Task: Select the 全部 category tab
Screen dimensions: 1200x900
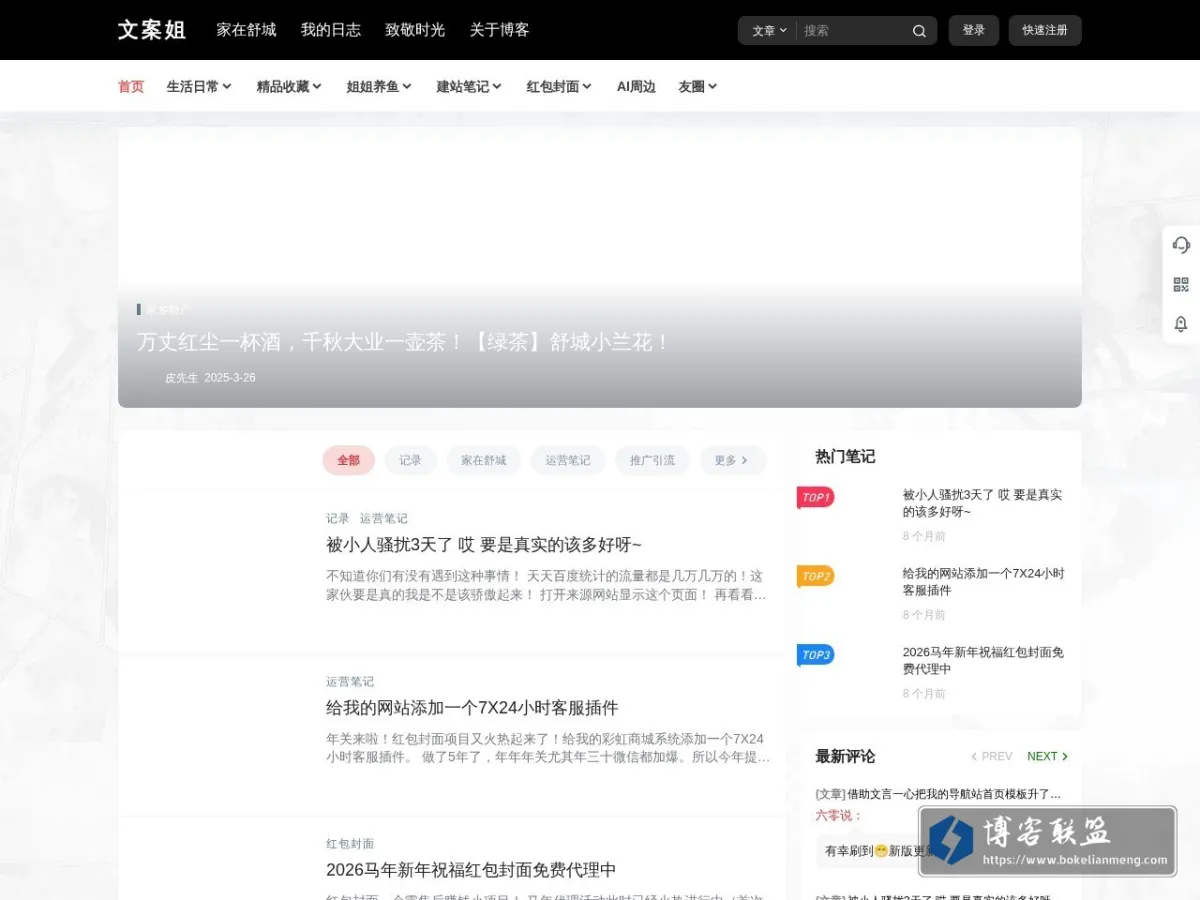Action: (348, 460)
